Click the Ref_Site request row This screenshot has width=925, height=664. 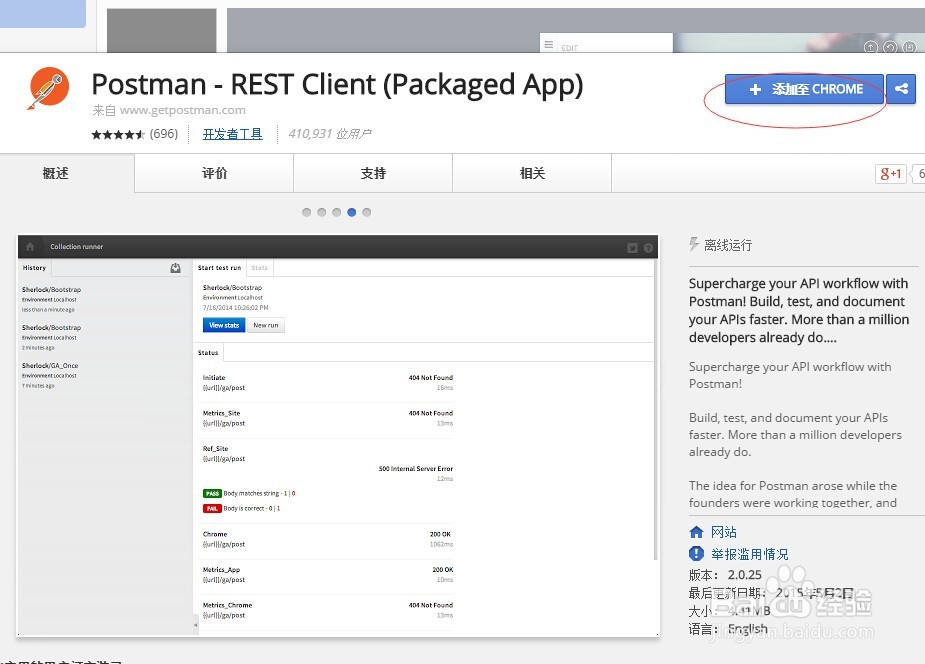point(327,463)
